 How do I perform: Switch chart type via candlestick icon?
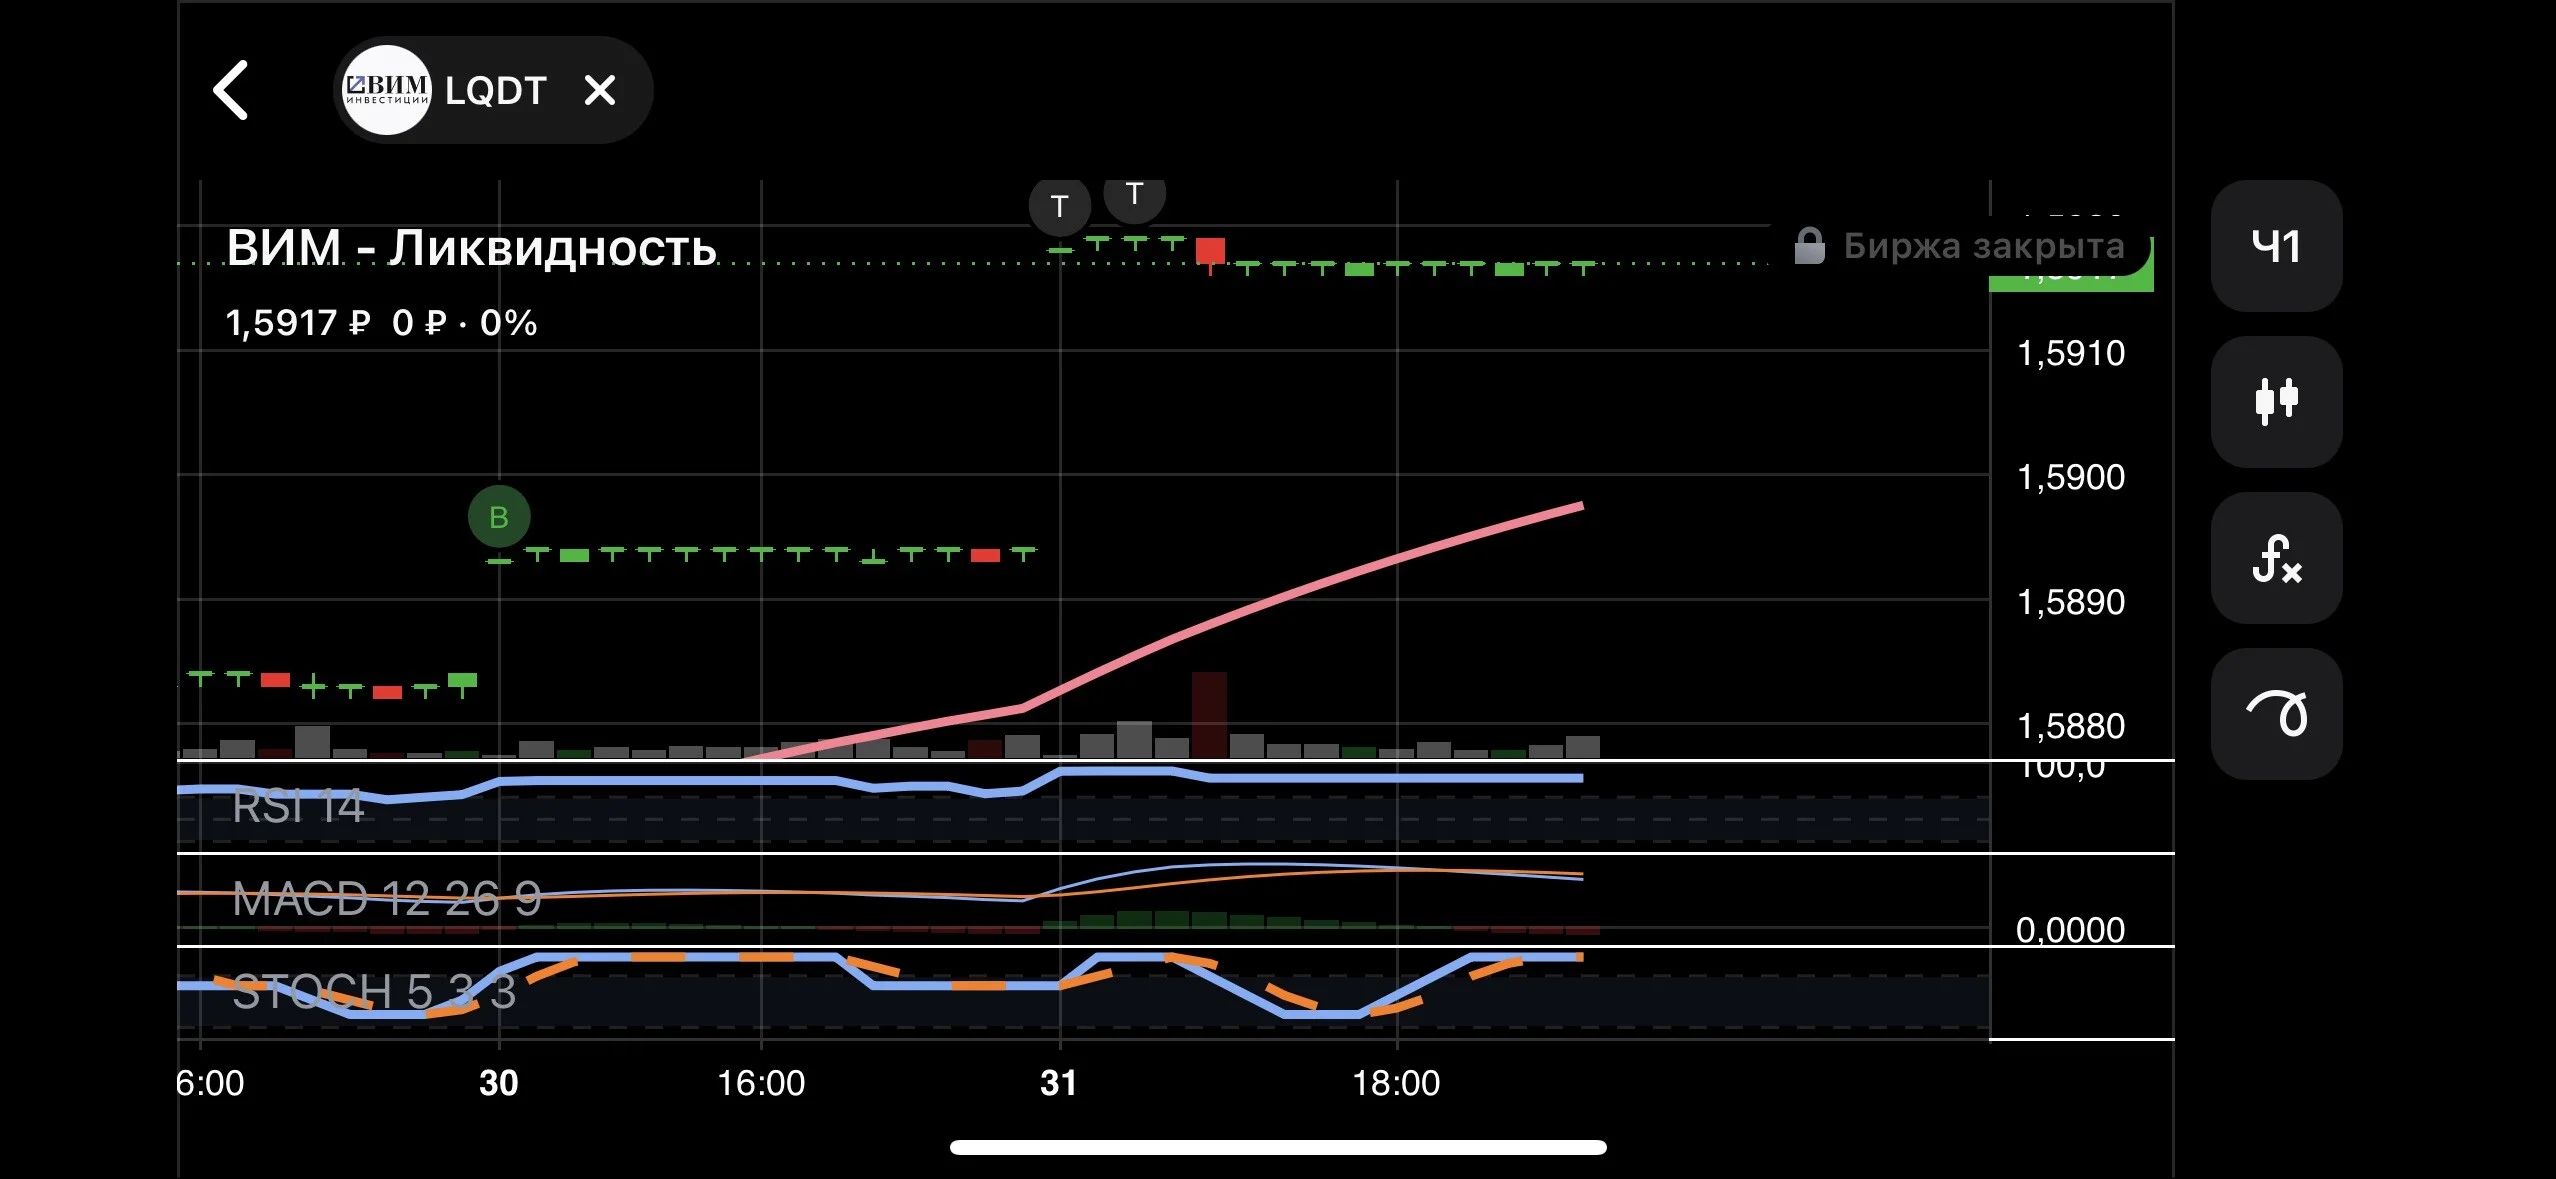point(2276,402)
